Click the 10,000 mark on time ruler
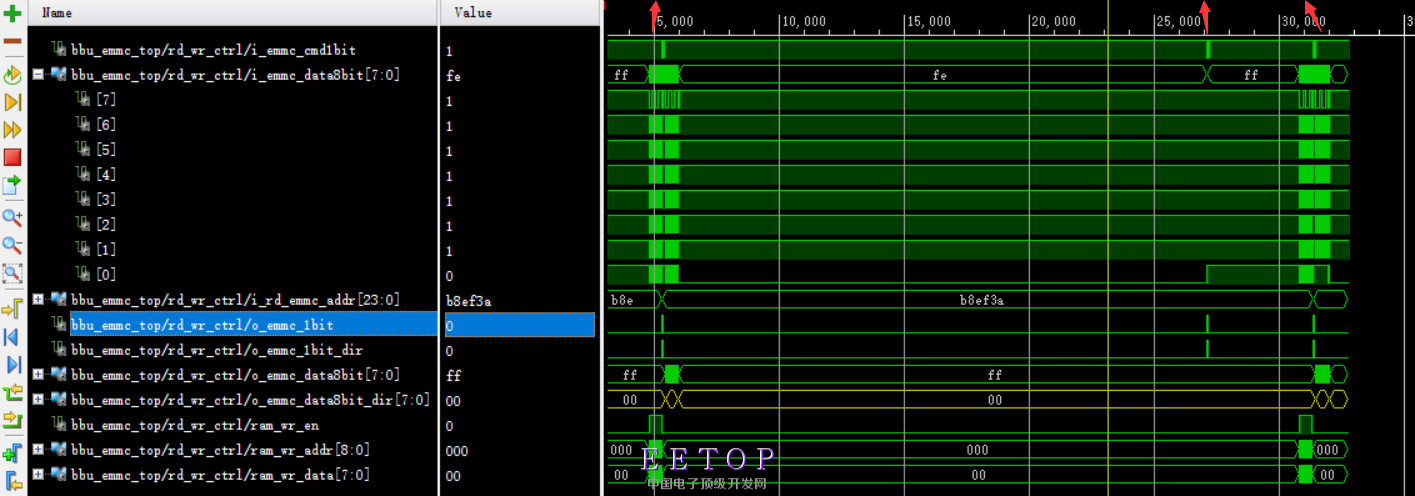The width and height of the screenshot is (1415, 496). pos(803,21)
